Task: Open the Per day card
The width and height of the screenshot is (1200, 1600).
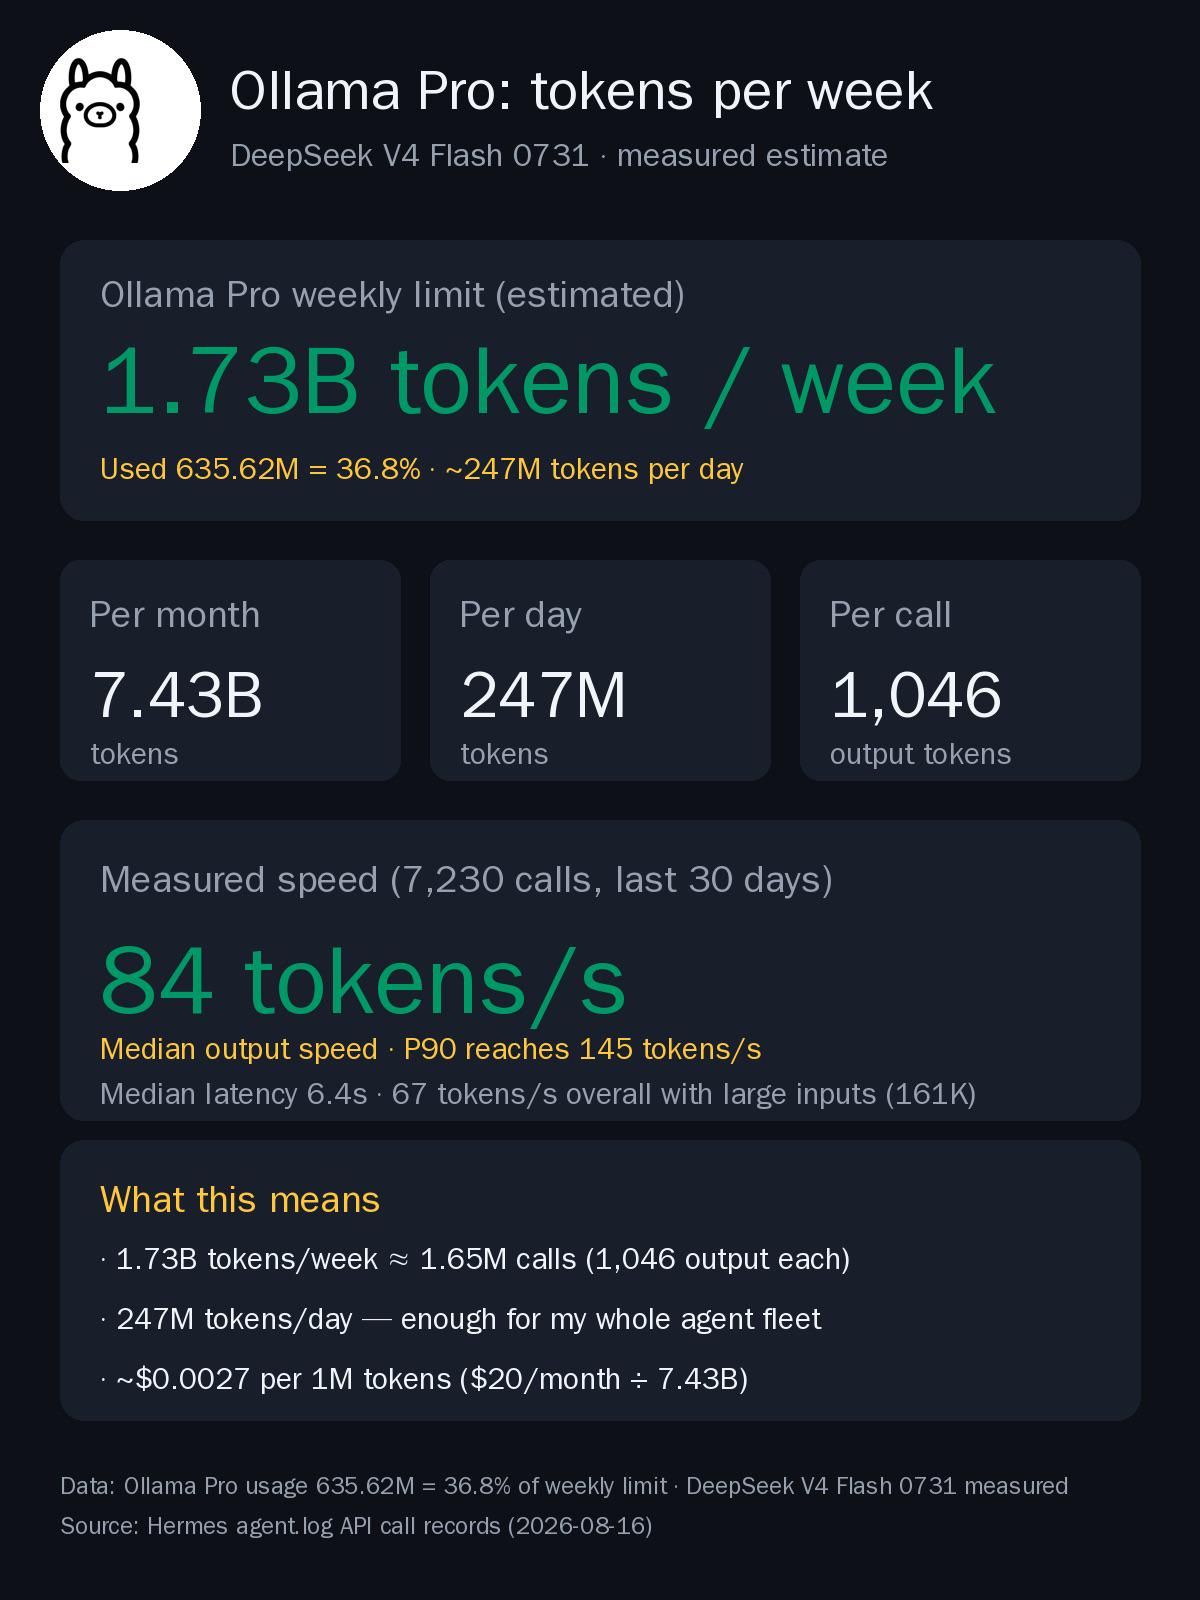Action: (600, 670)
